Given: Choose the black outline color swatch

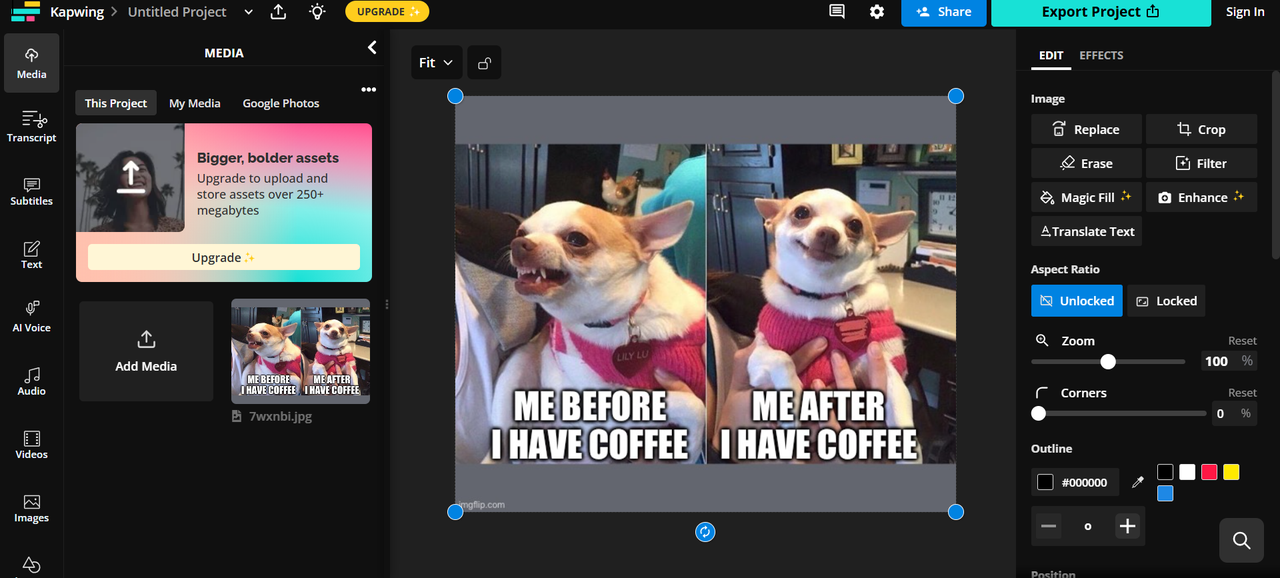Looking at the screenshot, I should click(x=1165, y=472).
